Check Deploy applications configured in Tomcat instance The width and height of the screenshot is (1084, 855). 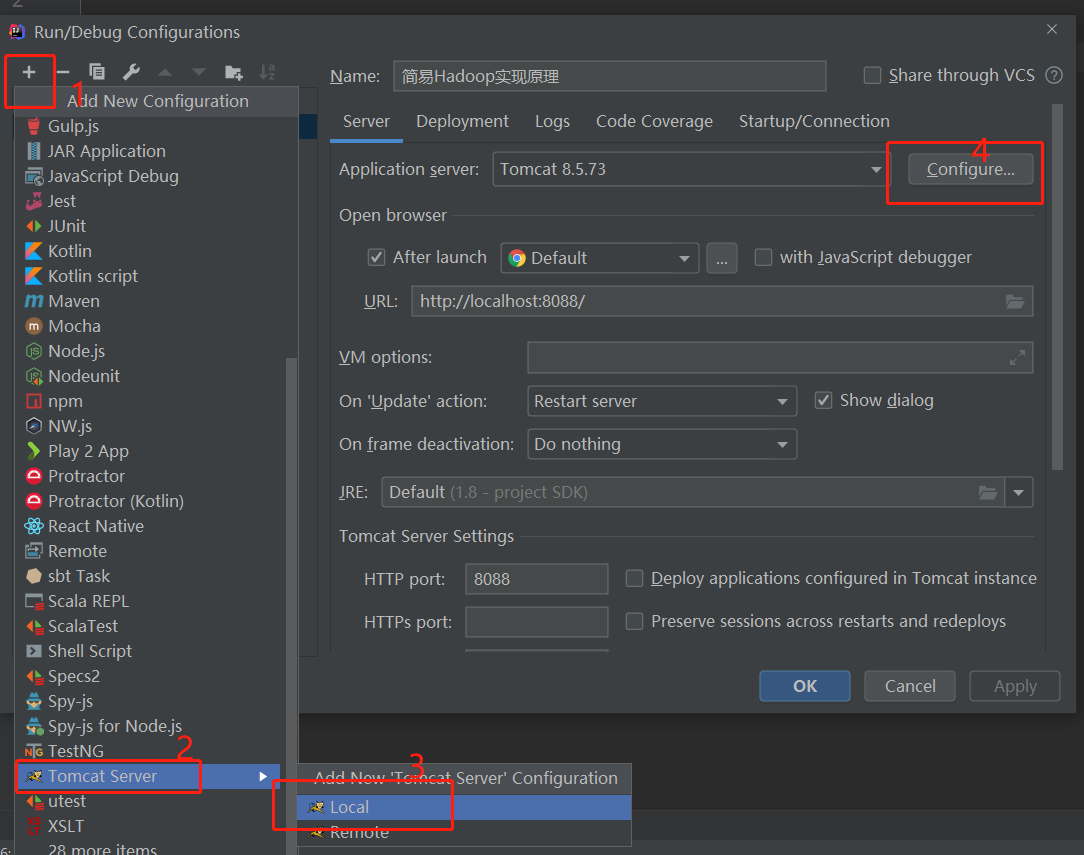coord(634,578)
